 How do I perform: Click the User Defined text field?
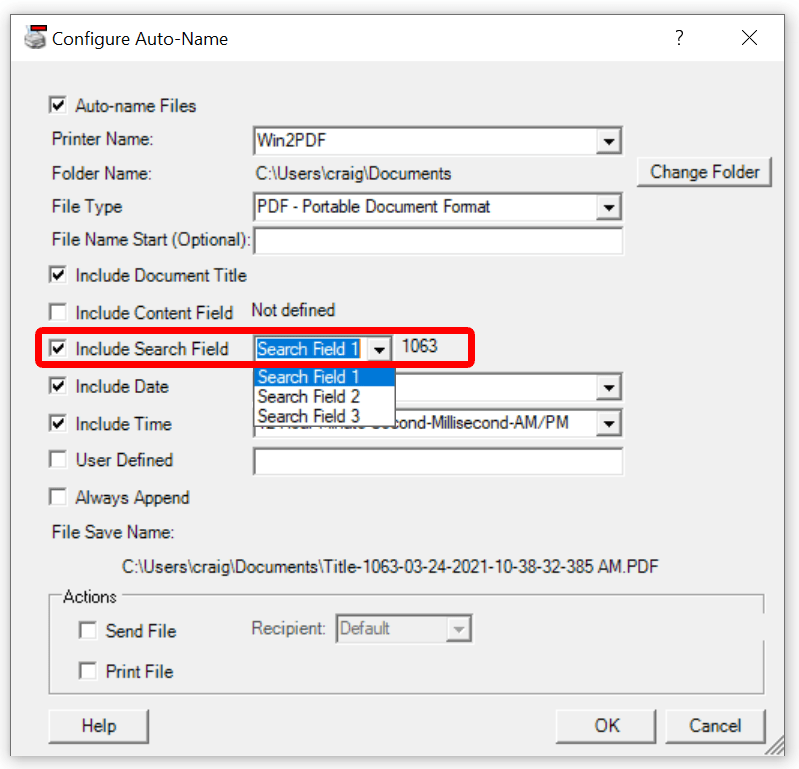click(438, 462)
